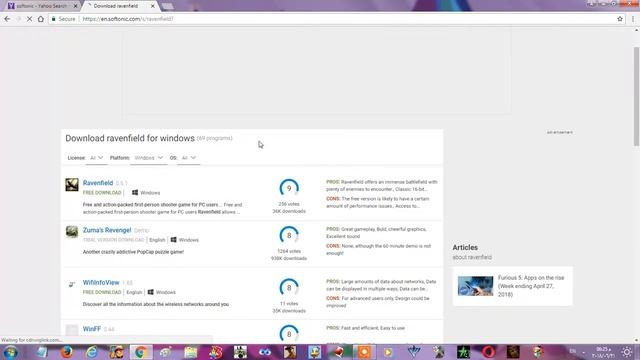Launch Opera from the taskbar
Image resolution: width=640 pixels, height=360 pixels.
point(488,352)
